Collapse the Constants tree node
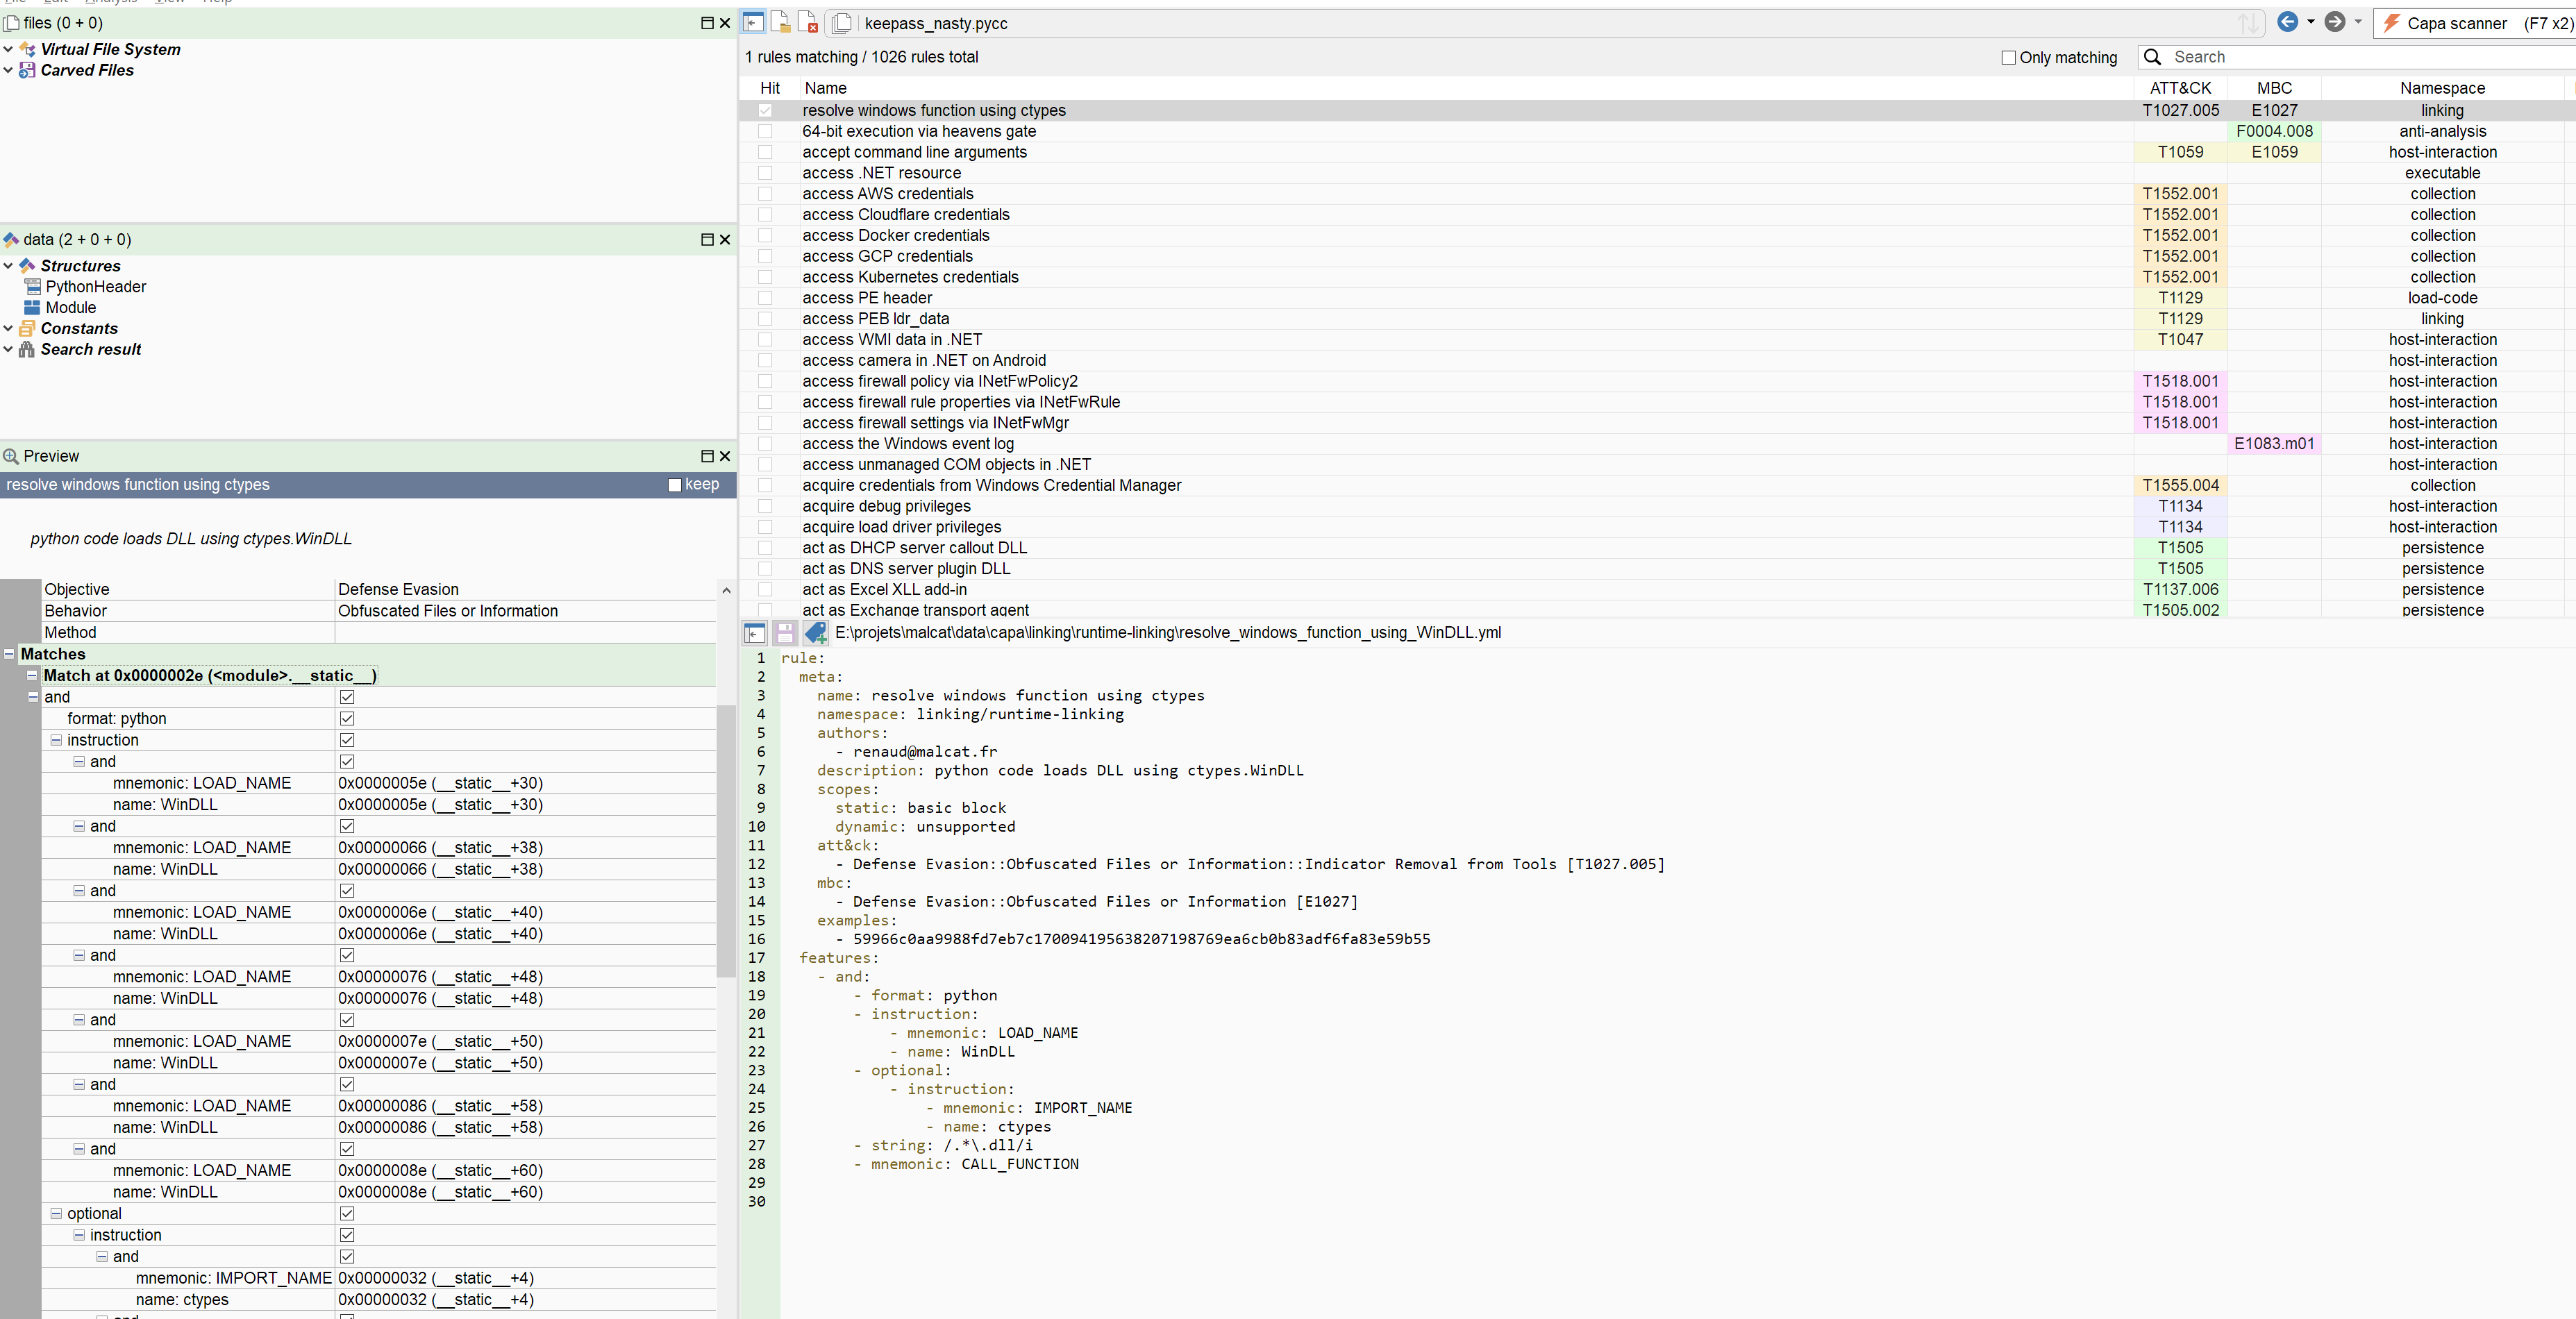 8,328
